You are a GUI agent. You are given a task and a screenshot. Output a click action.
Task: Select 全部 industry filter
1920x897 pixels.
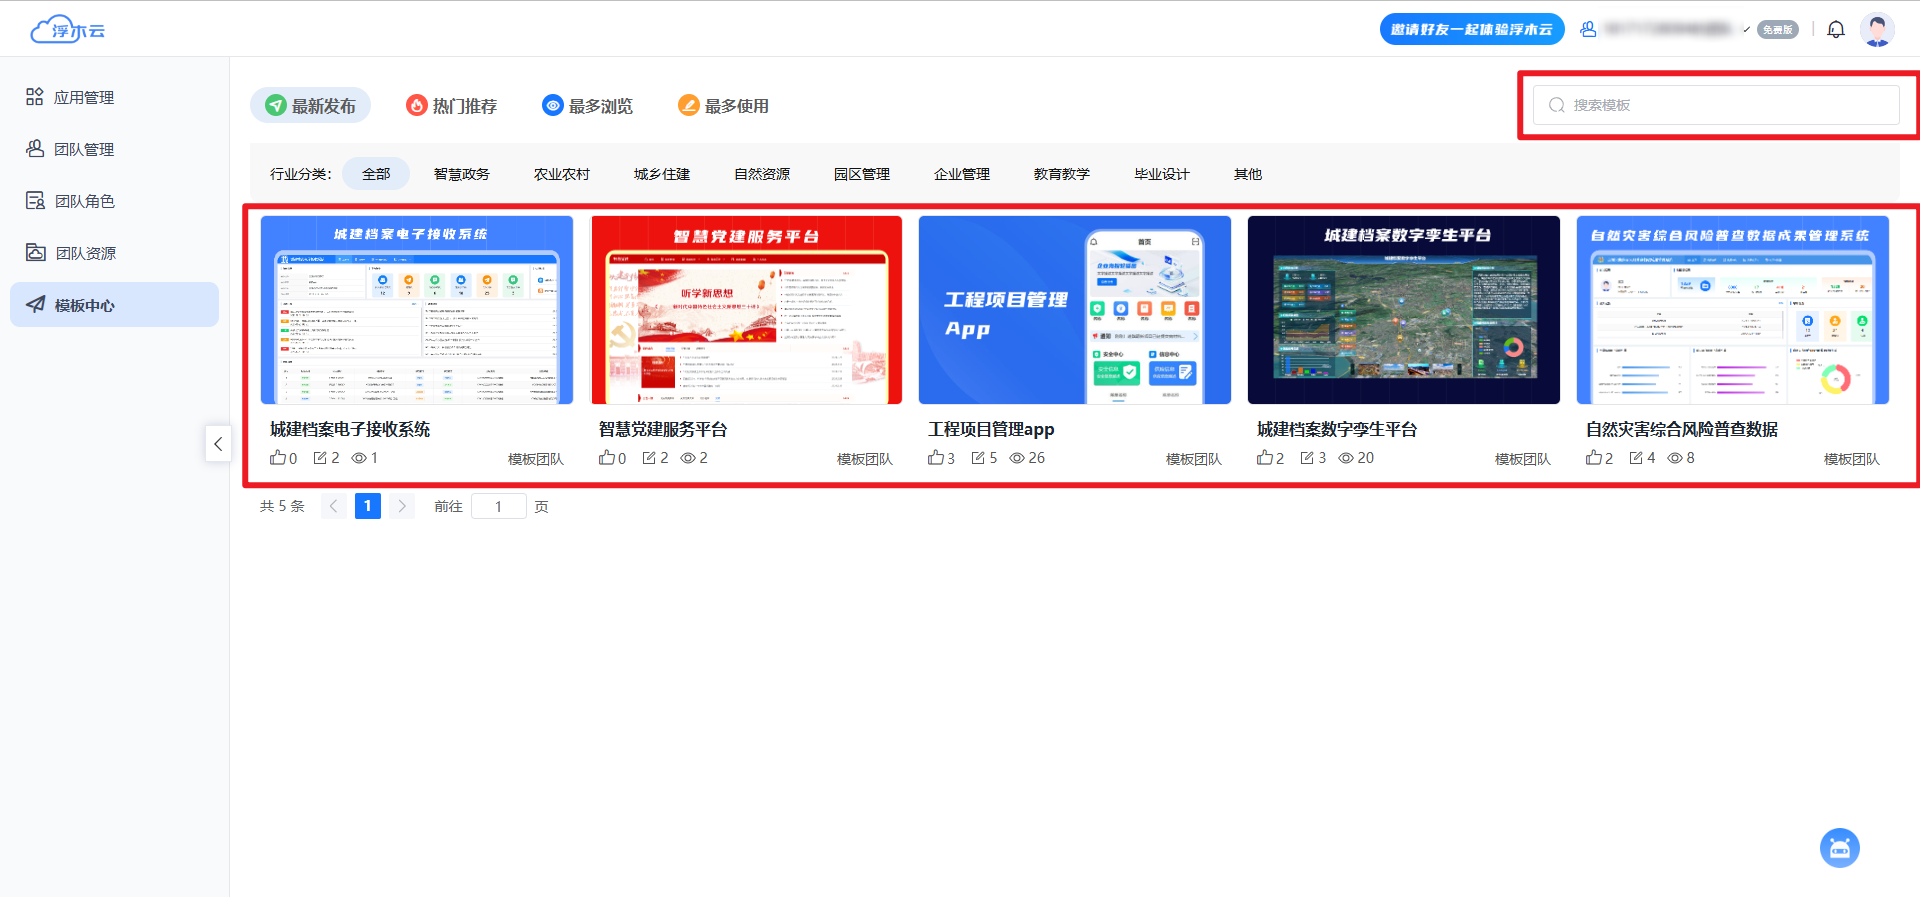pyautogui.click(x=376, y=174)
